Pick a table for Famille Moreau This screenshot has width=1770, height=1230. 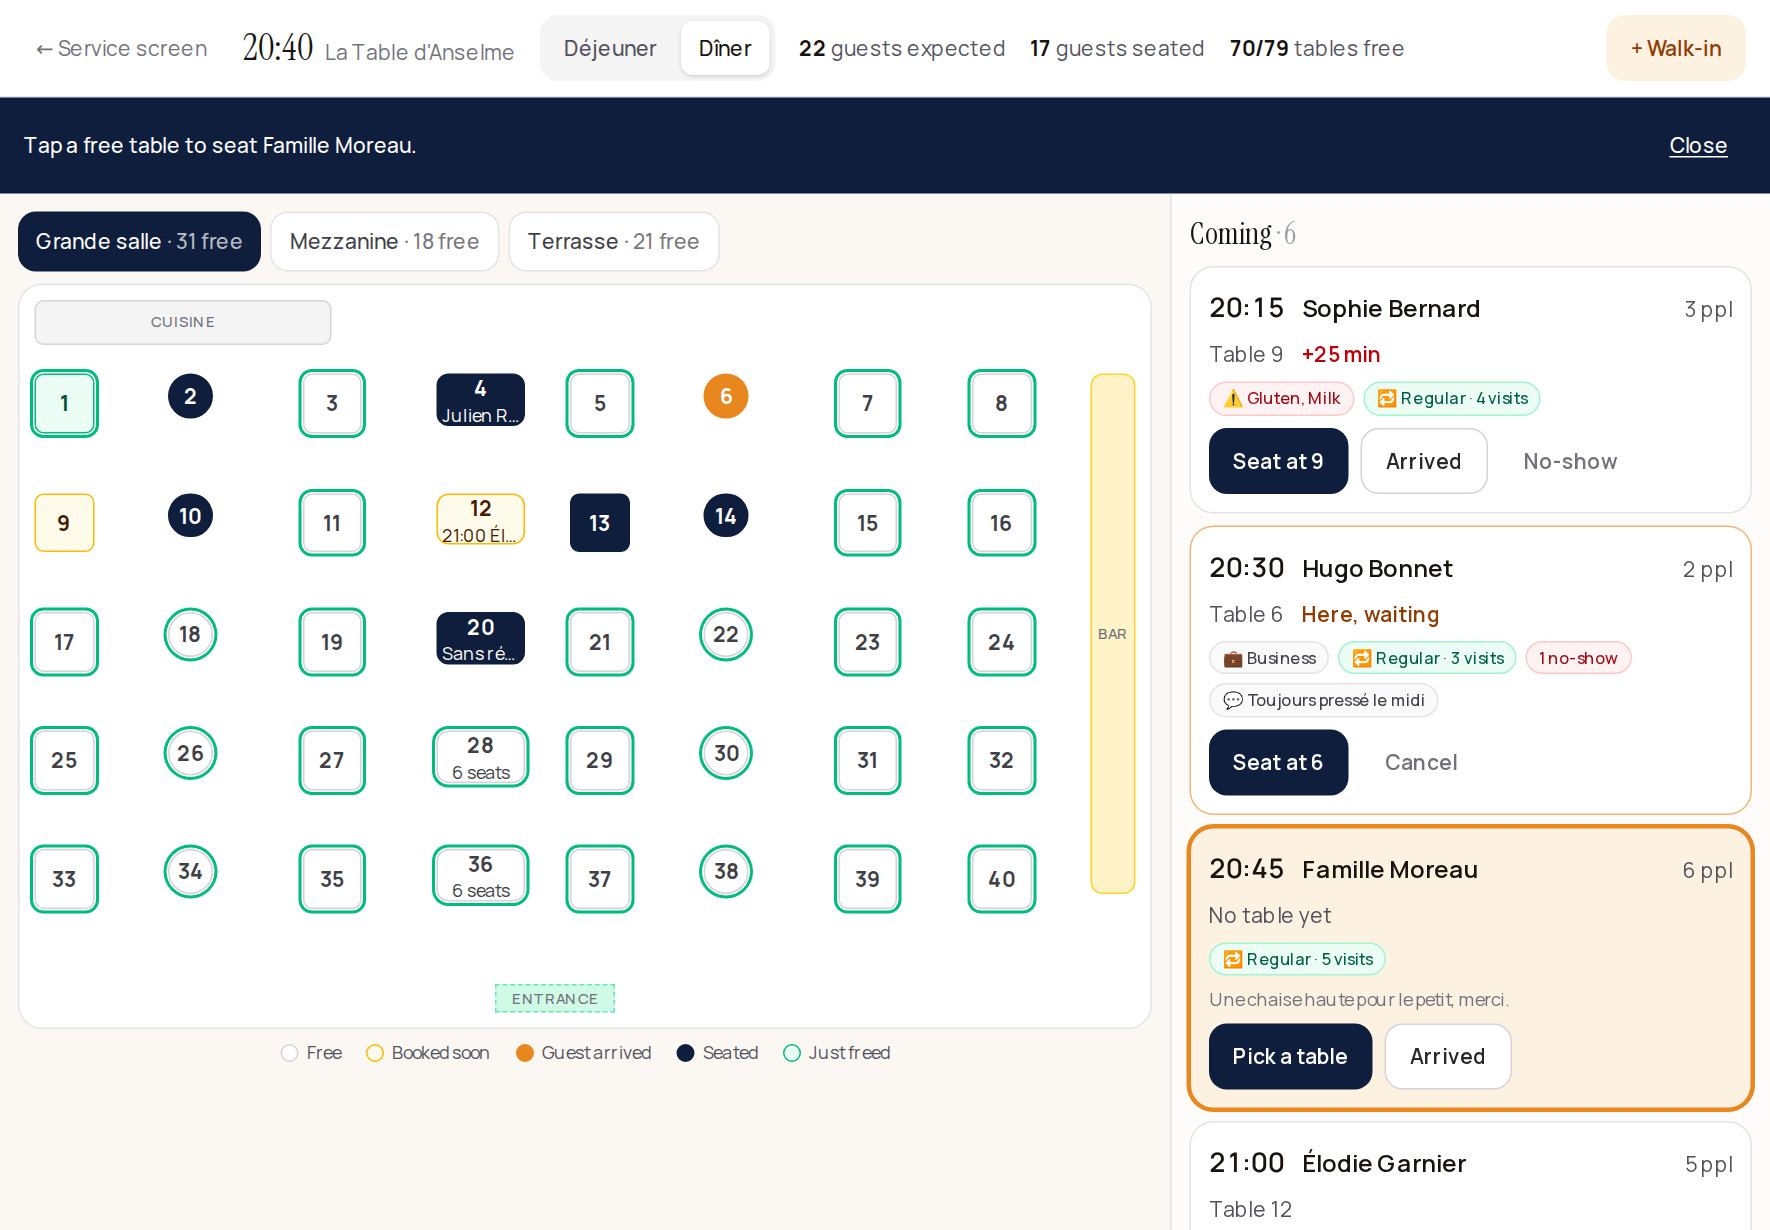click(x=1290, y=1056)
